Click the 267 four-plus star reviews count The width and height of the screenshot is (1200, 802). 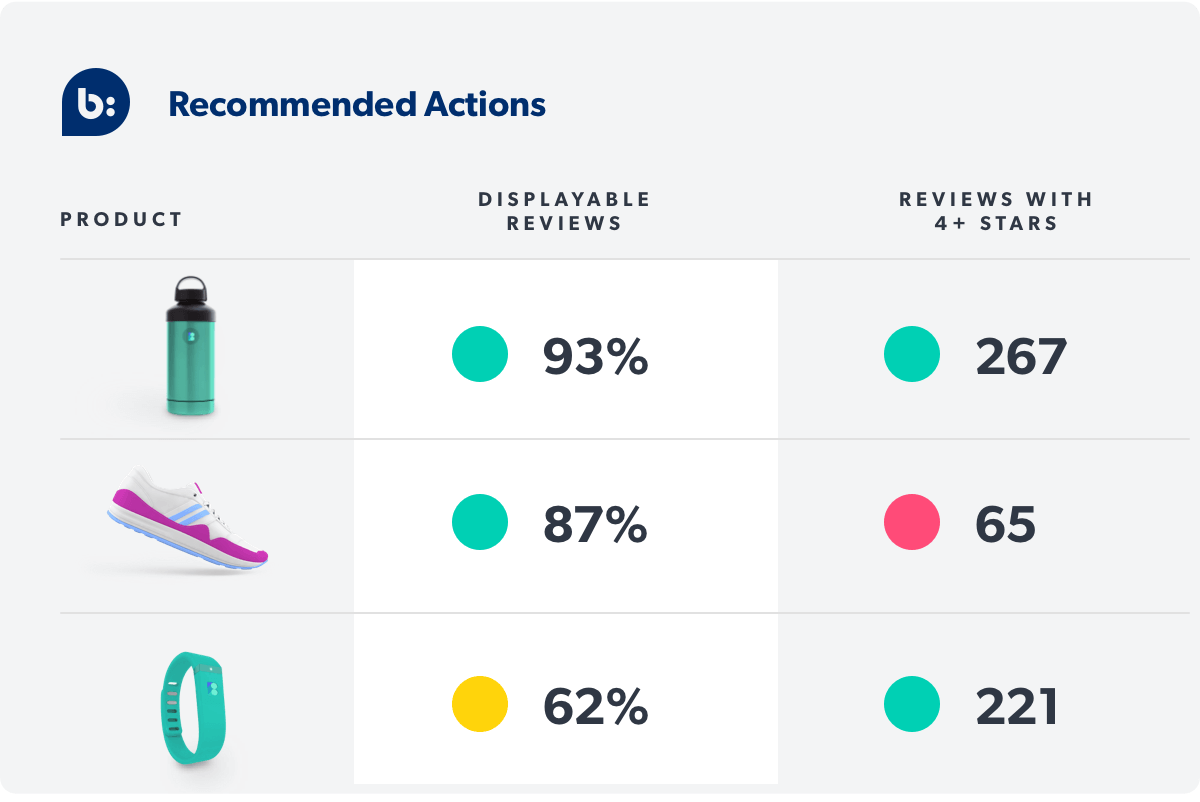(x=1021, y=356)
